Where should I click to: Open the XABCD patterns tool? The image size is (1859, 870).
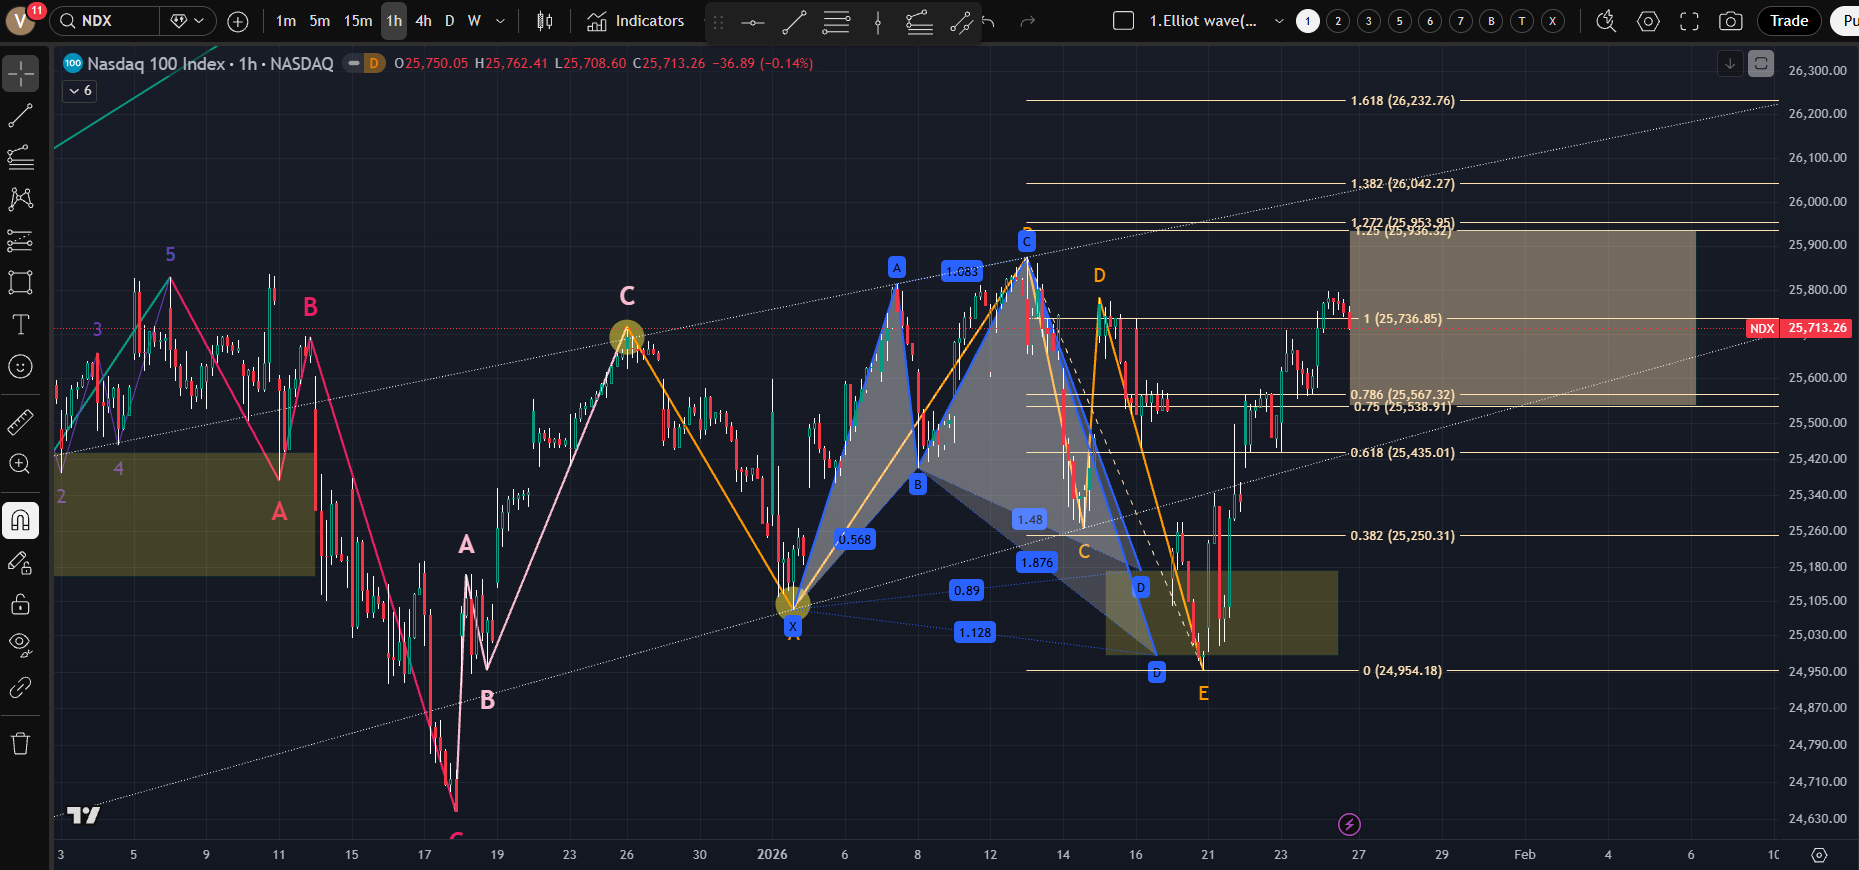20,198
